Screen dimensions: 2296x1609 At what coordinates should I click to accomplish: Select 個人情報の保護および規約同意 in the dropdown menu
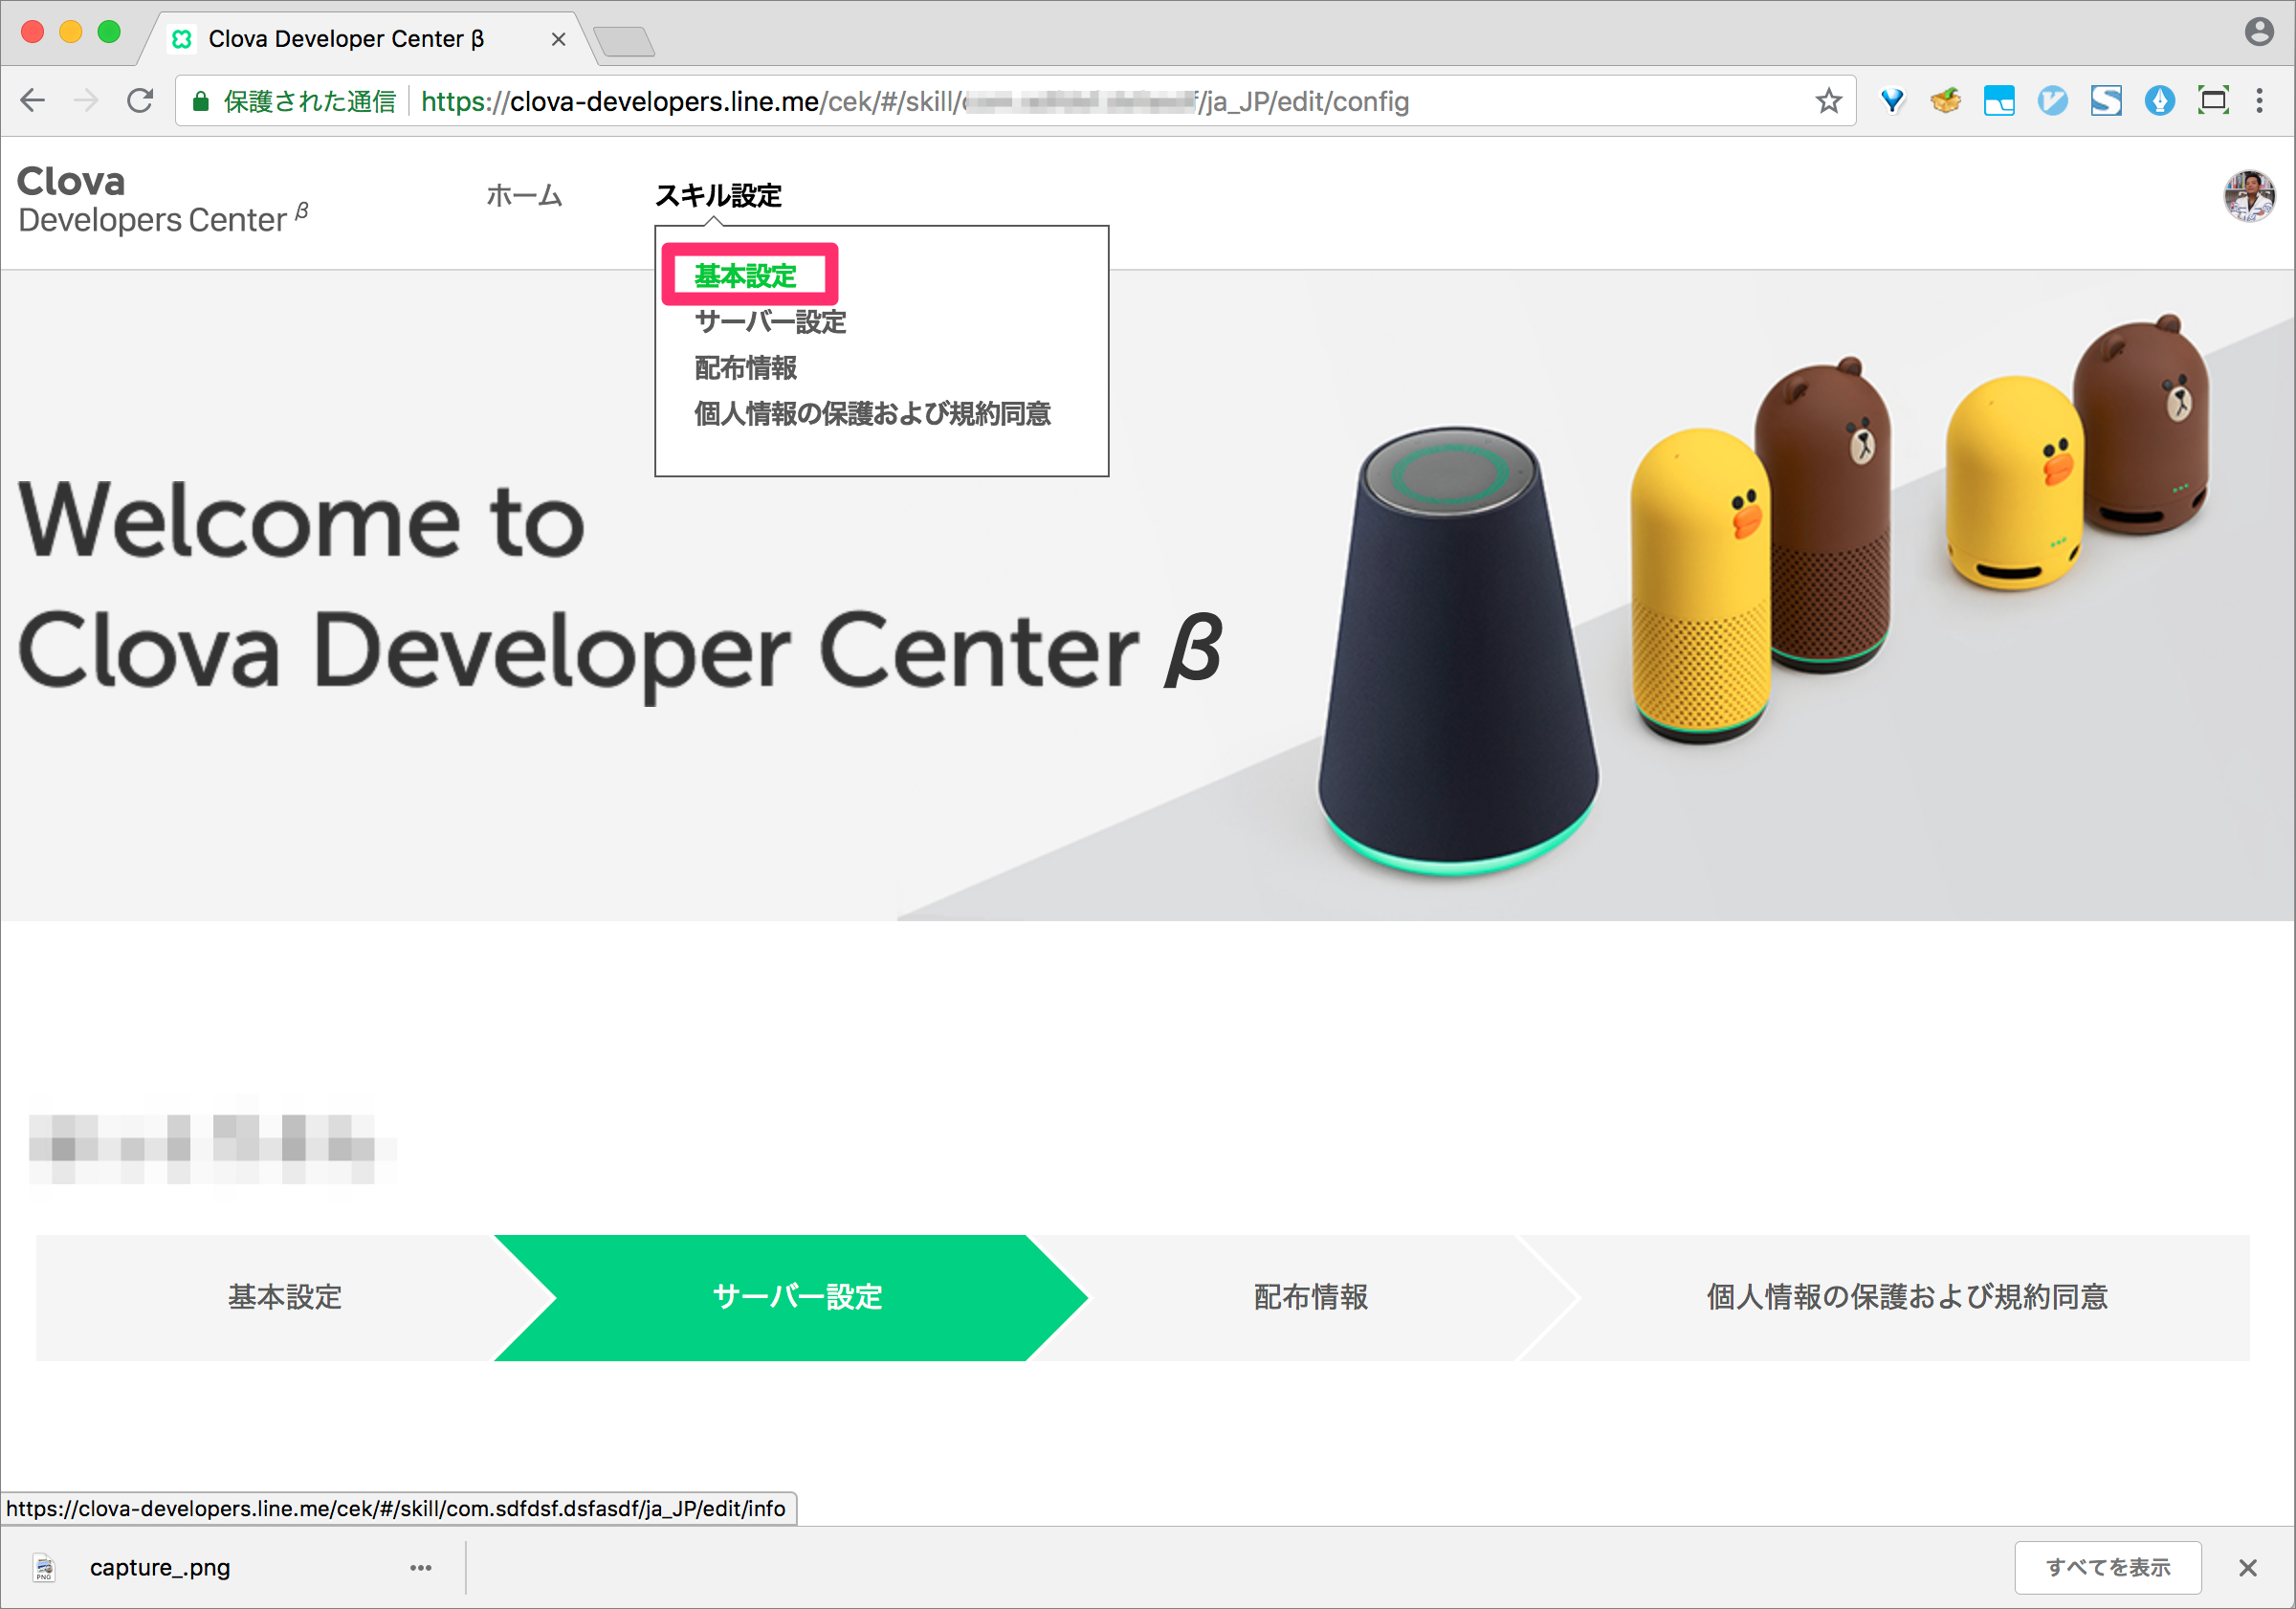[872, 414]
